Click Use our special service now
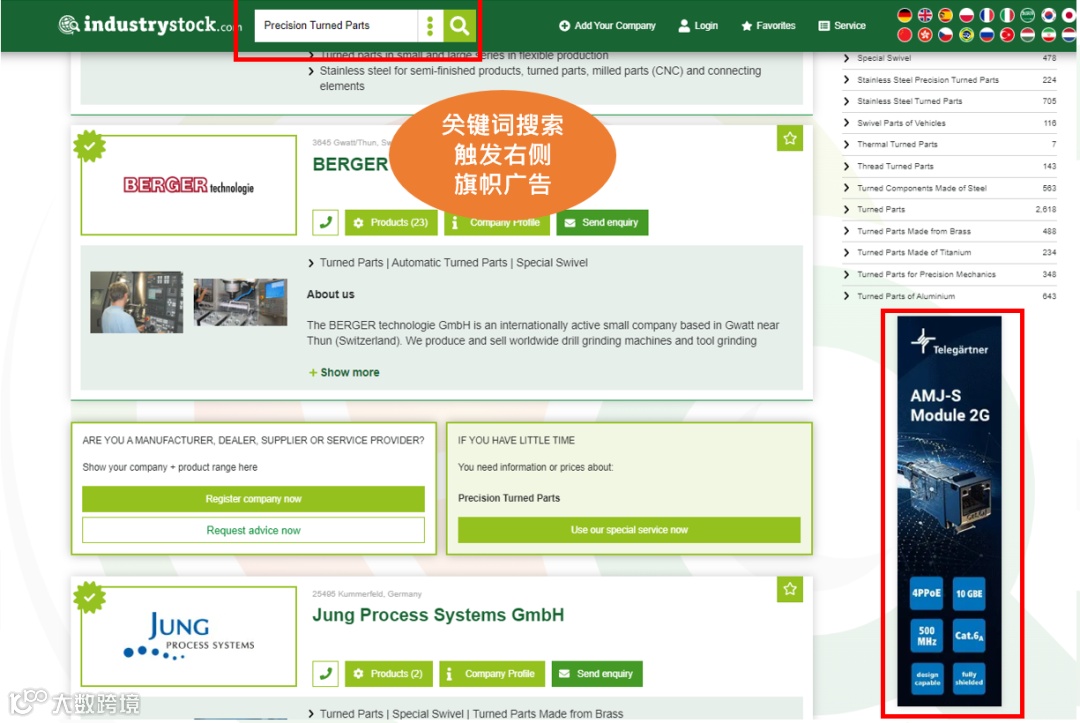Image resolution: width=1080 pixels, height=723 pixels. (x=629, y=530)
